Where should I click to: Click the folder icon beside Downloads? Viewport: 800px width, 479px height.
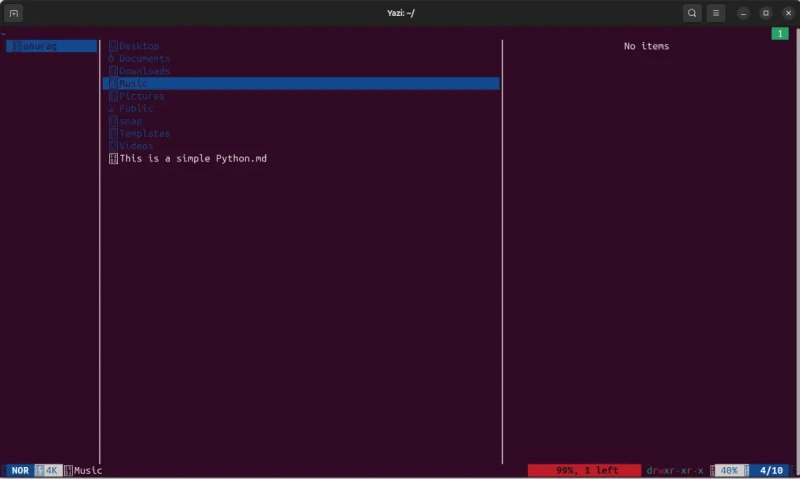coord(113,71)
